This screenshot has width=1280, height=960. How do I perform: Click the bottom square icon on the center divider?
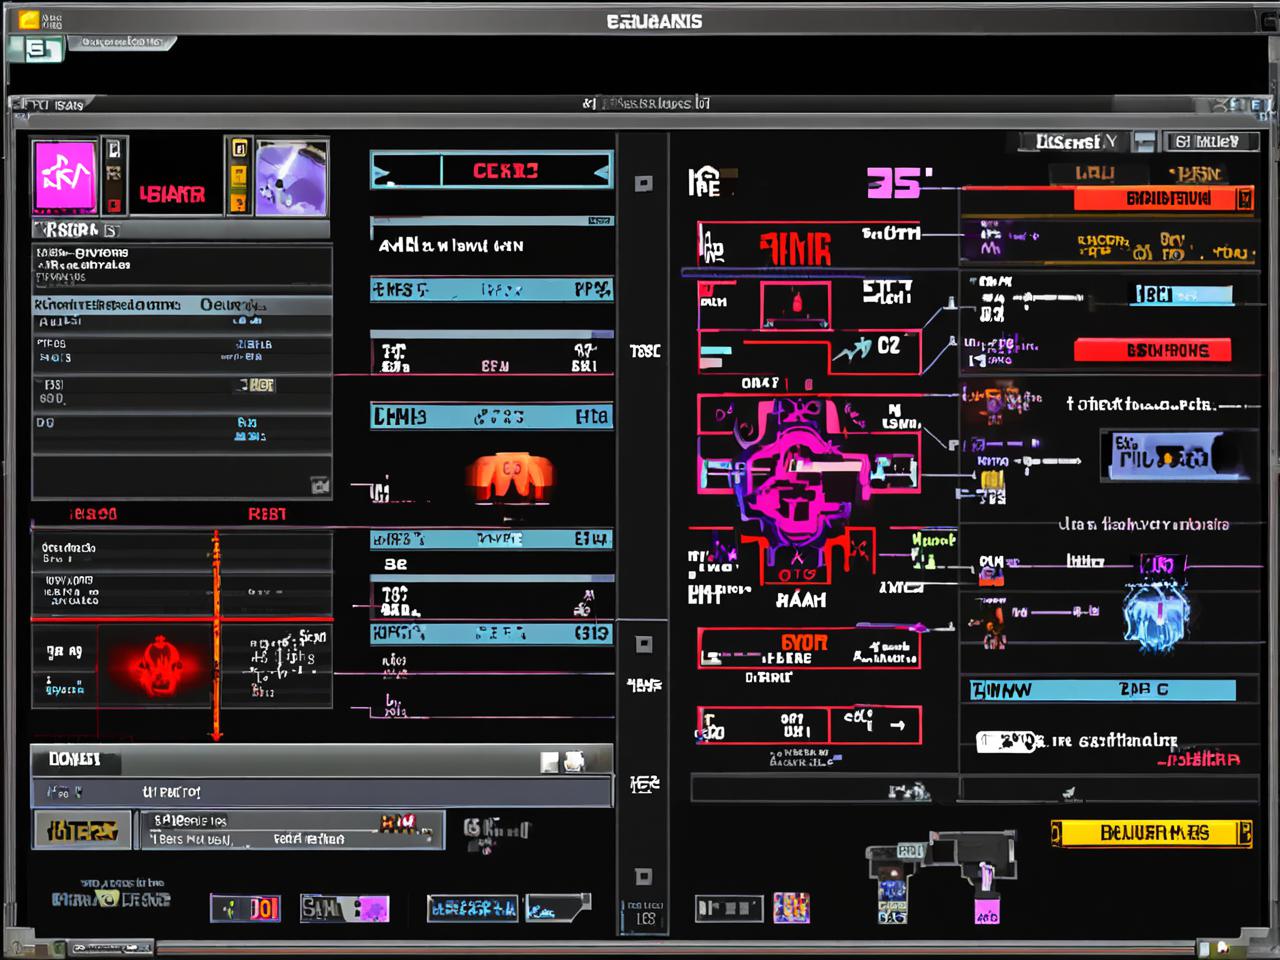click(x=644, y=877)
